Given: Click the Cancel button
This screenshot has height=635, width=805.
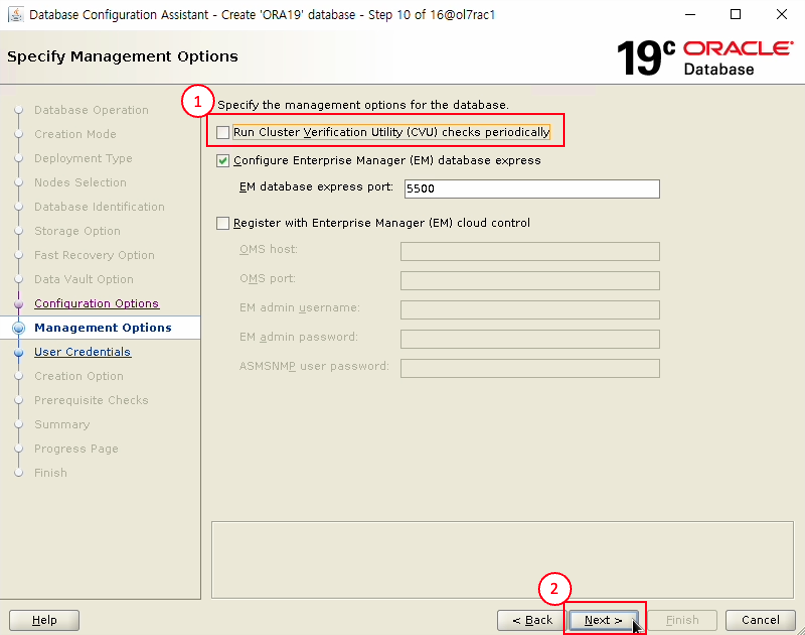Looking at the screenshot, I should point(760,620).
